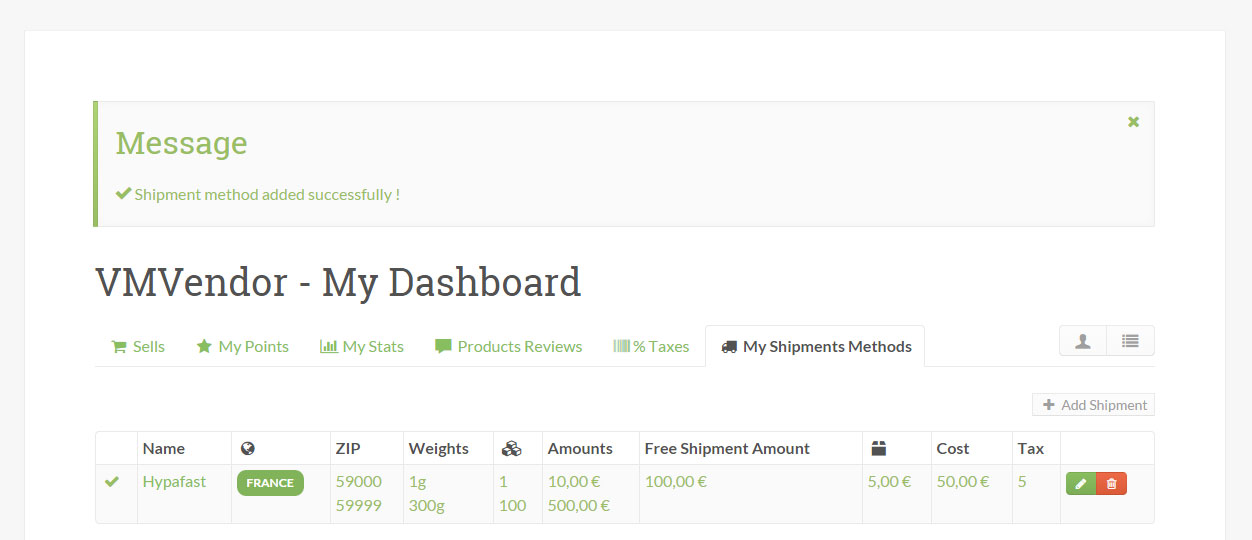Click the boxes quantity icon column header
The image size is (1252, 540).
point(511,449)
